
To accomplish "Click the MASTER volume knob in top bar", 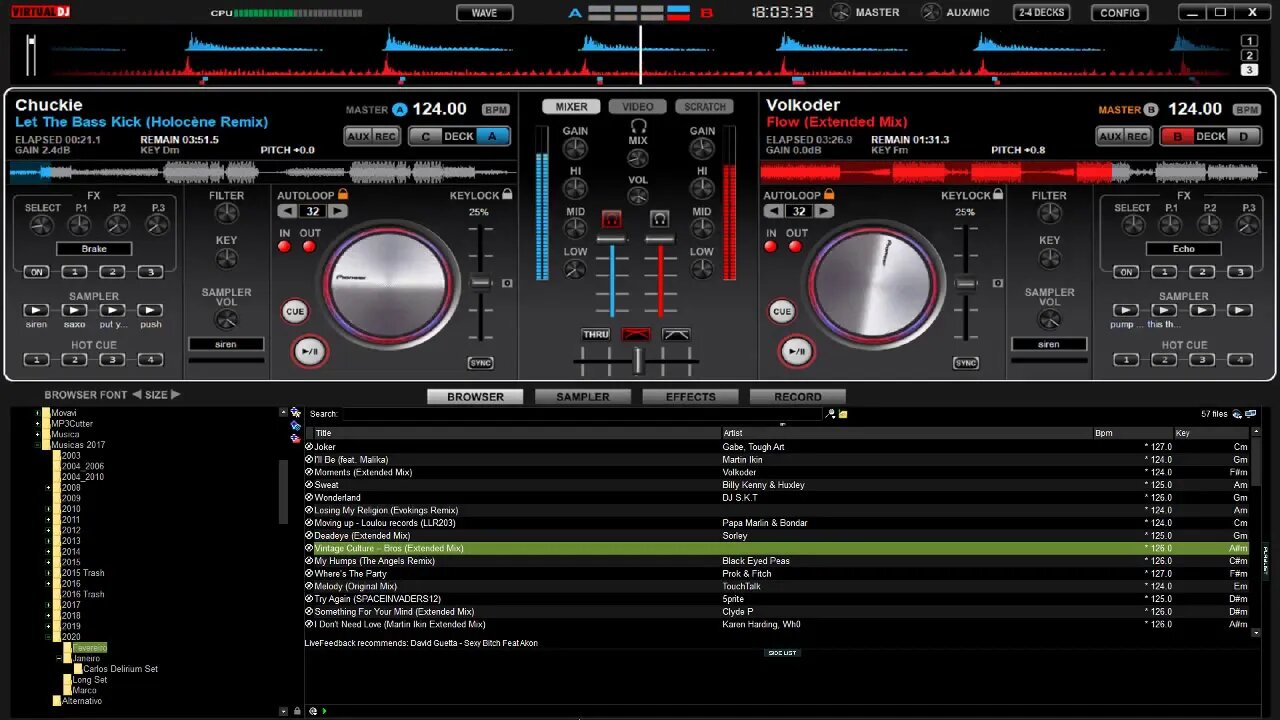I will pyautogui.click(x=840, y=12).
